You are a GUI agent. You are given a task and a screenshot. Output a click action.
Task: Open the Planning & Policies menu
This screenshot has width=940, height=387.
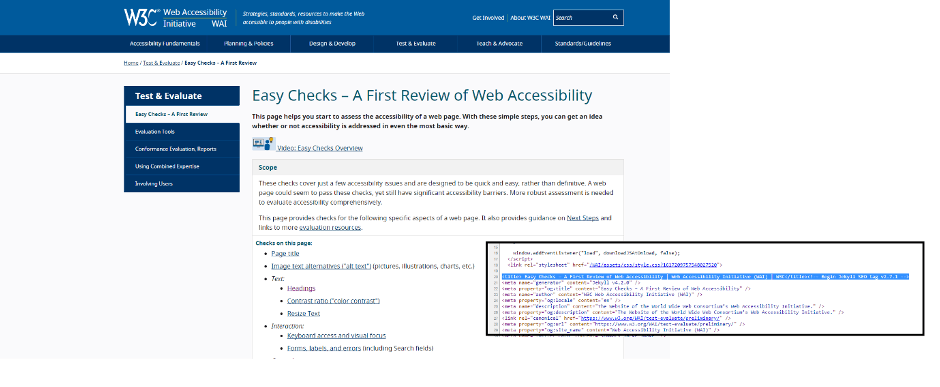pyautogui.click(x=248, y=44)
